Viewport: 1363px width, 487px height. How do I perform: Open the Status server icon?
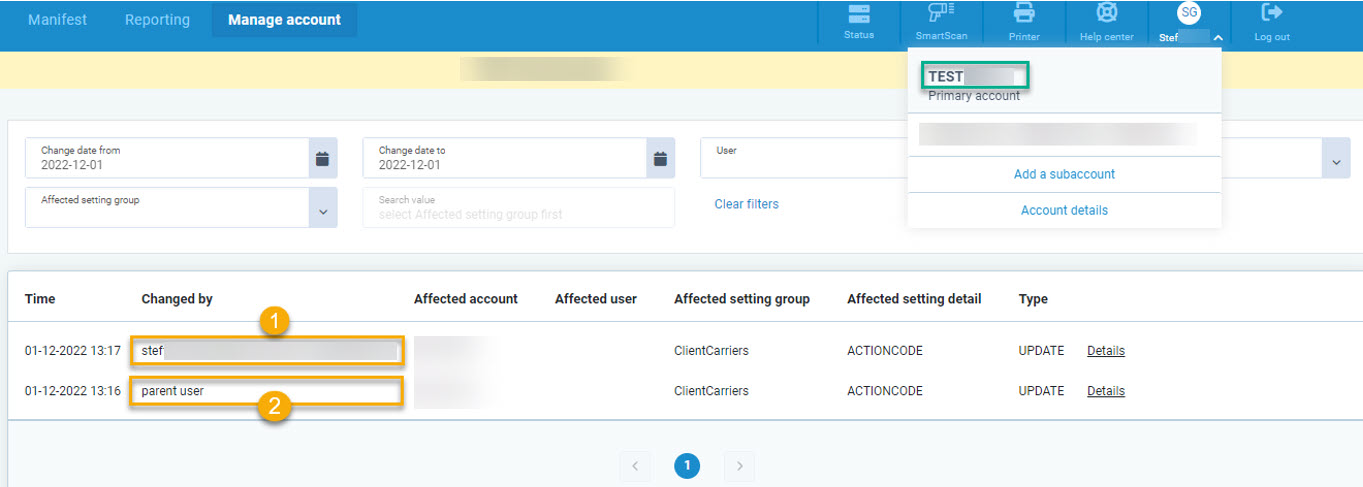coord(858,15)
